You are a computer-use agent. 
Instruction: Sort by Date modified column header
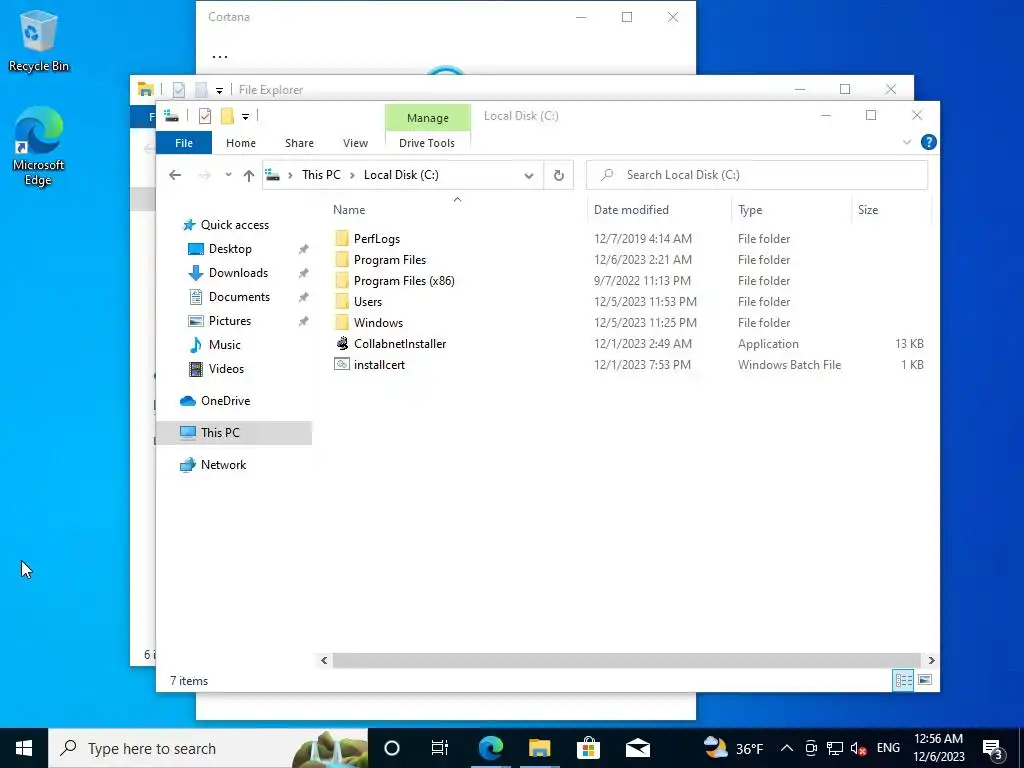tap(631, 210)
